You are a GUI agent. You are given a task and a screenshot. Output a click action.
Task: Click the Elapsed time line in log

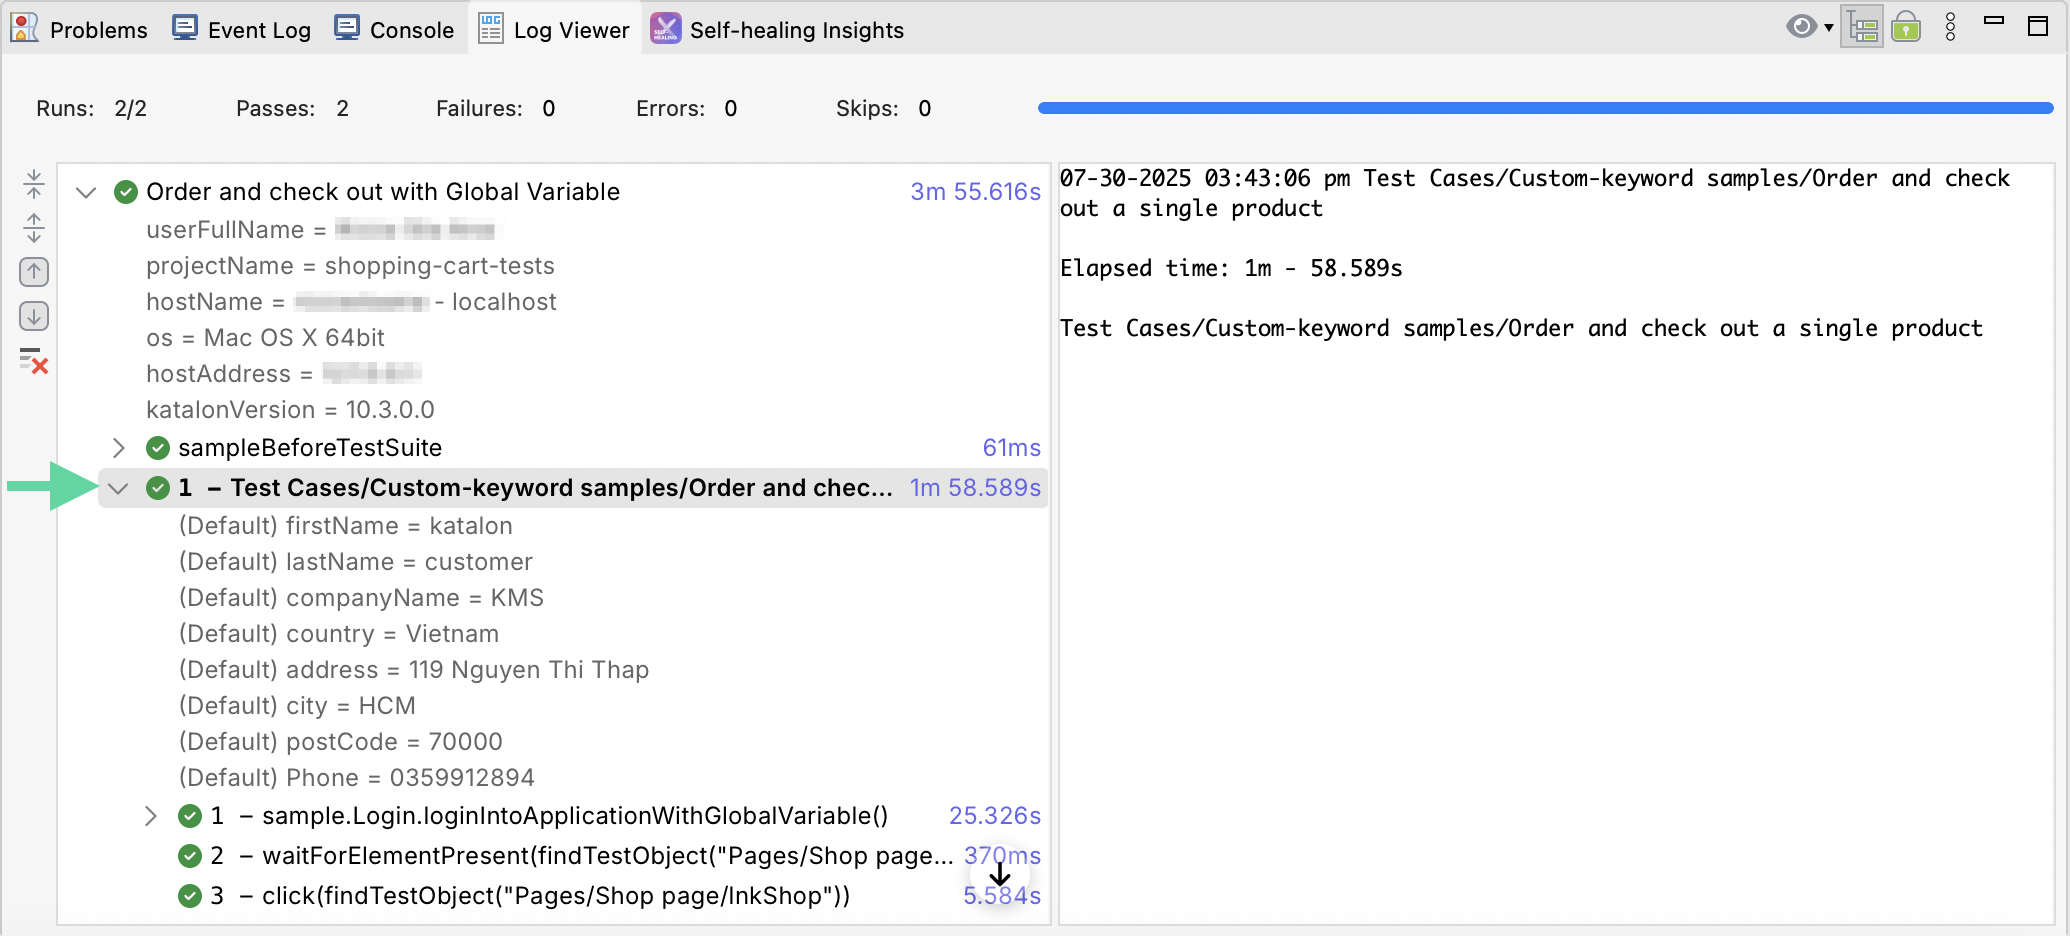click(x=1231, y=268)
